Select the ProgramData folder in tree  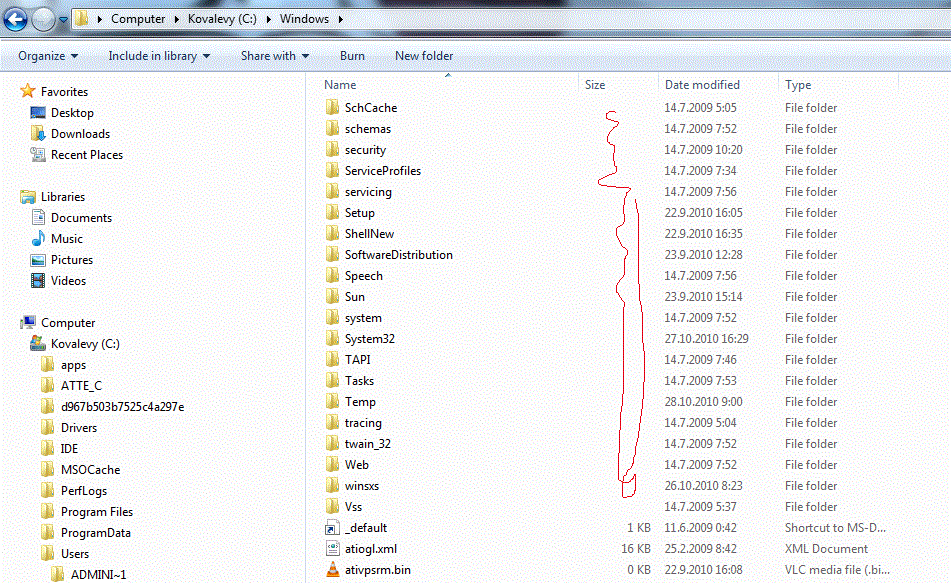pyautogui.click(x=96, y=533)
